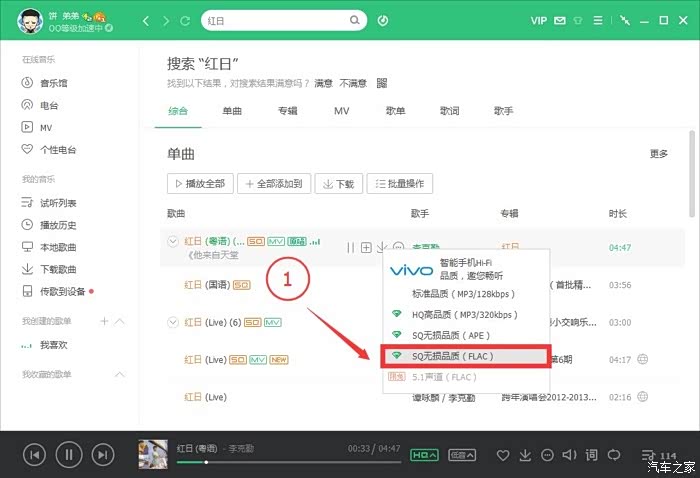
Task: Skip to the next track
Action: [x=102, y=455]
